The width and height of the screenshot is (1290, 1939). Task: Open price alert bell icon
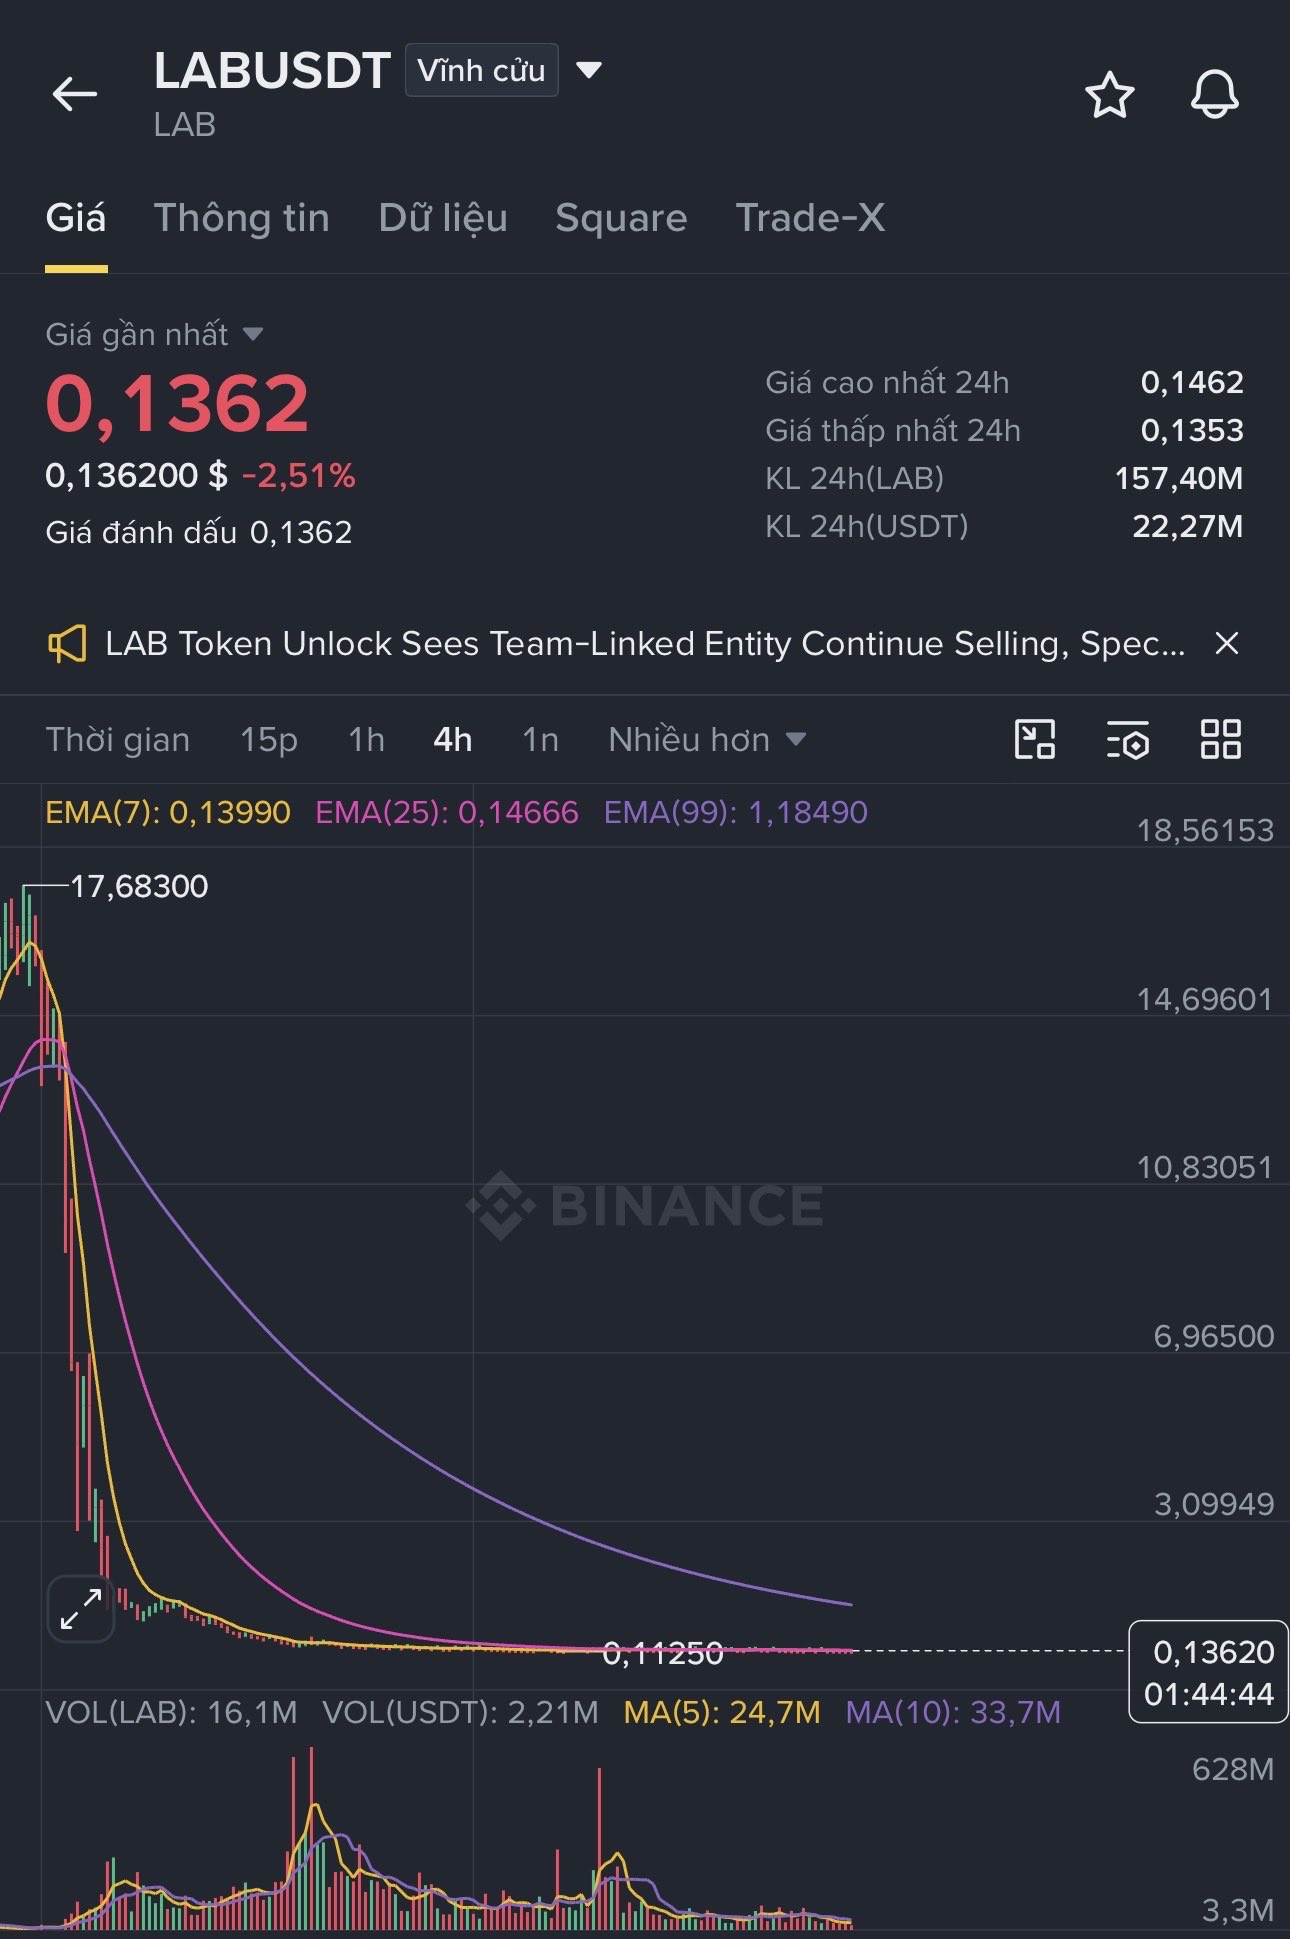[1214, 95]
